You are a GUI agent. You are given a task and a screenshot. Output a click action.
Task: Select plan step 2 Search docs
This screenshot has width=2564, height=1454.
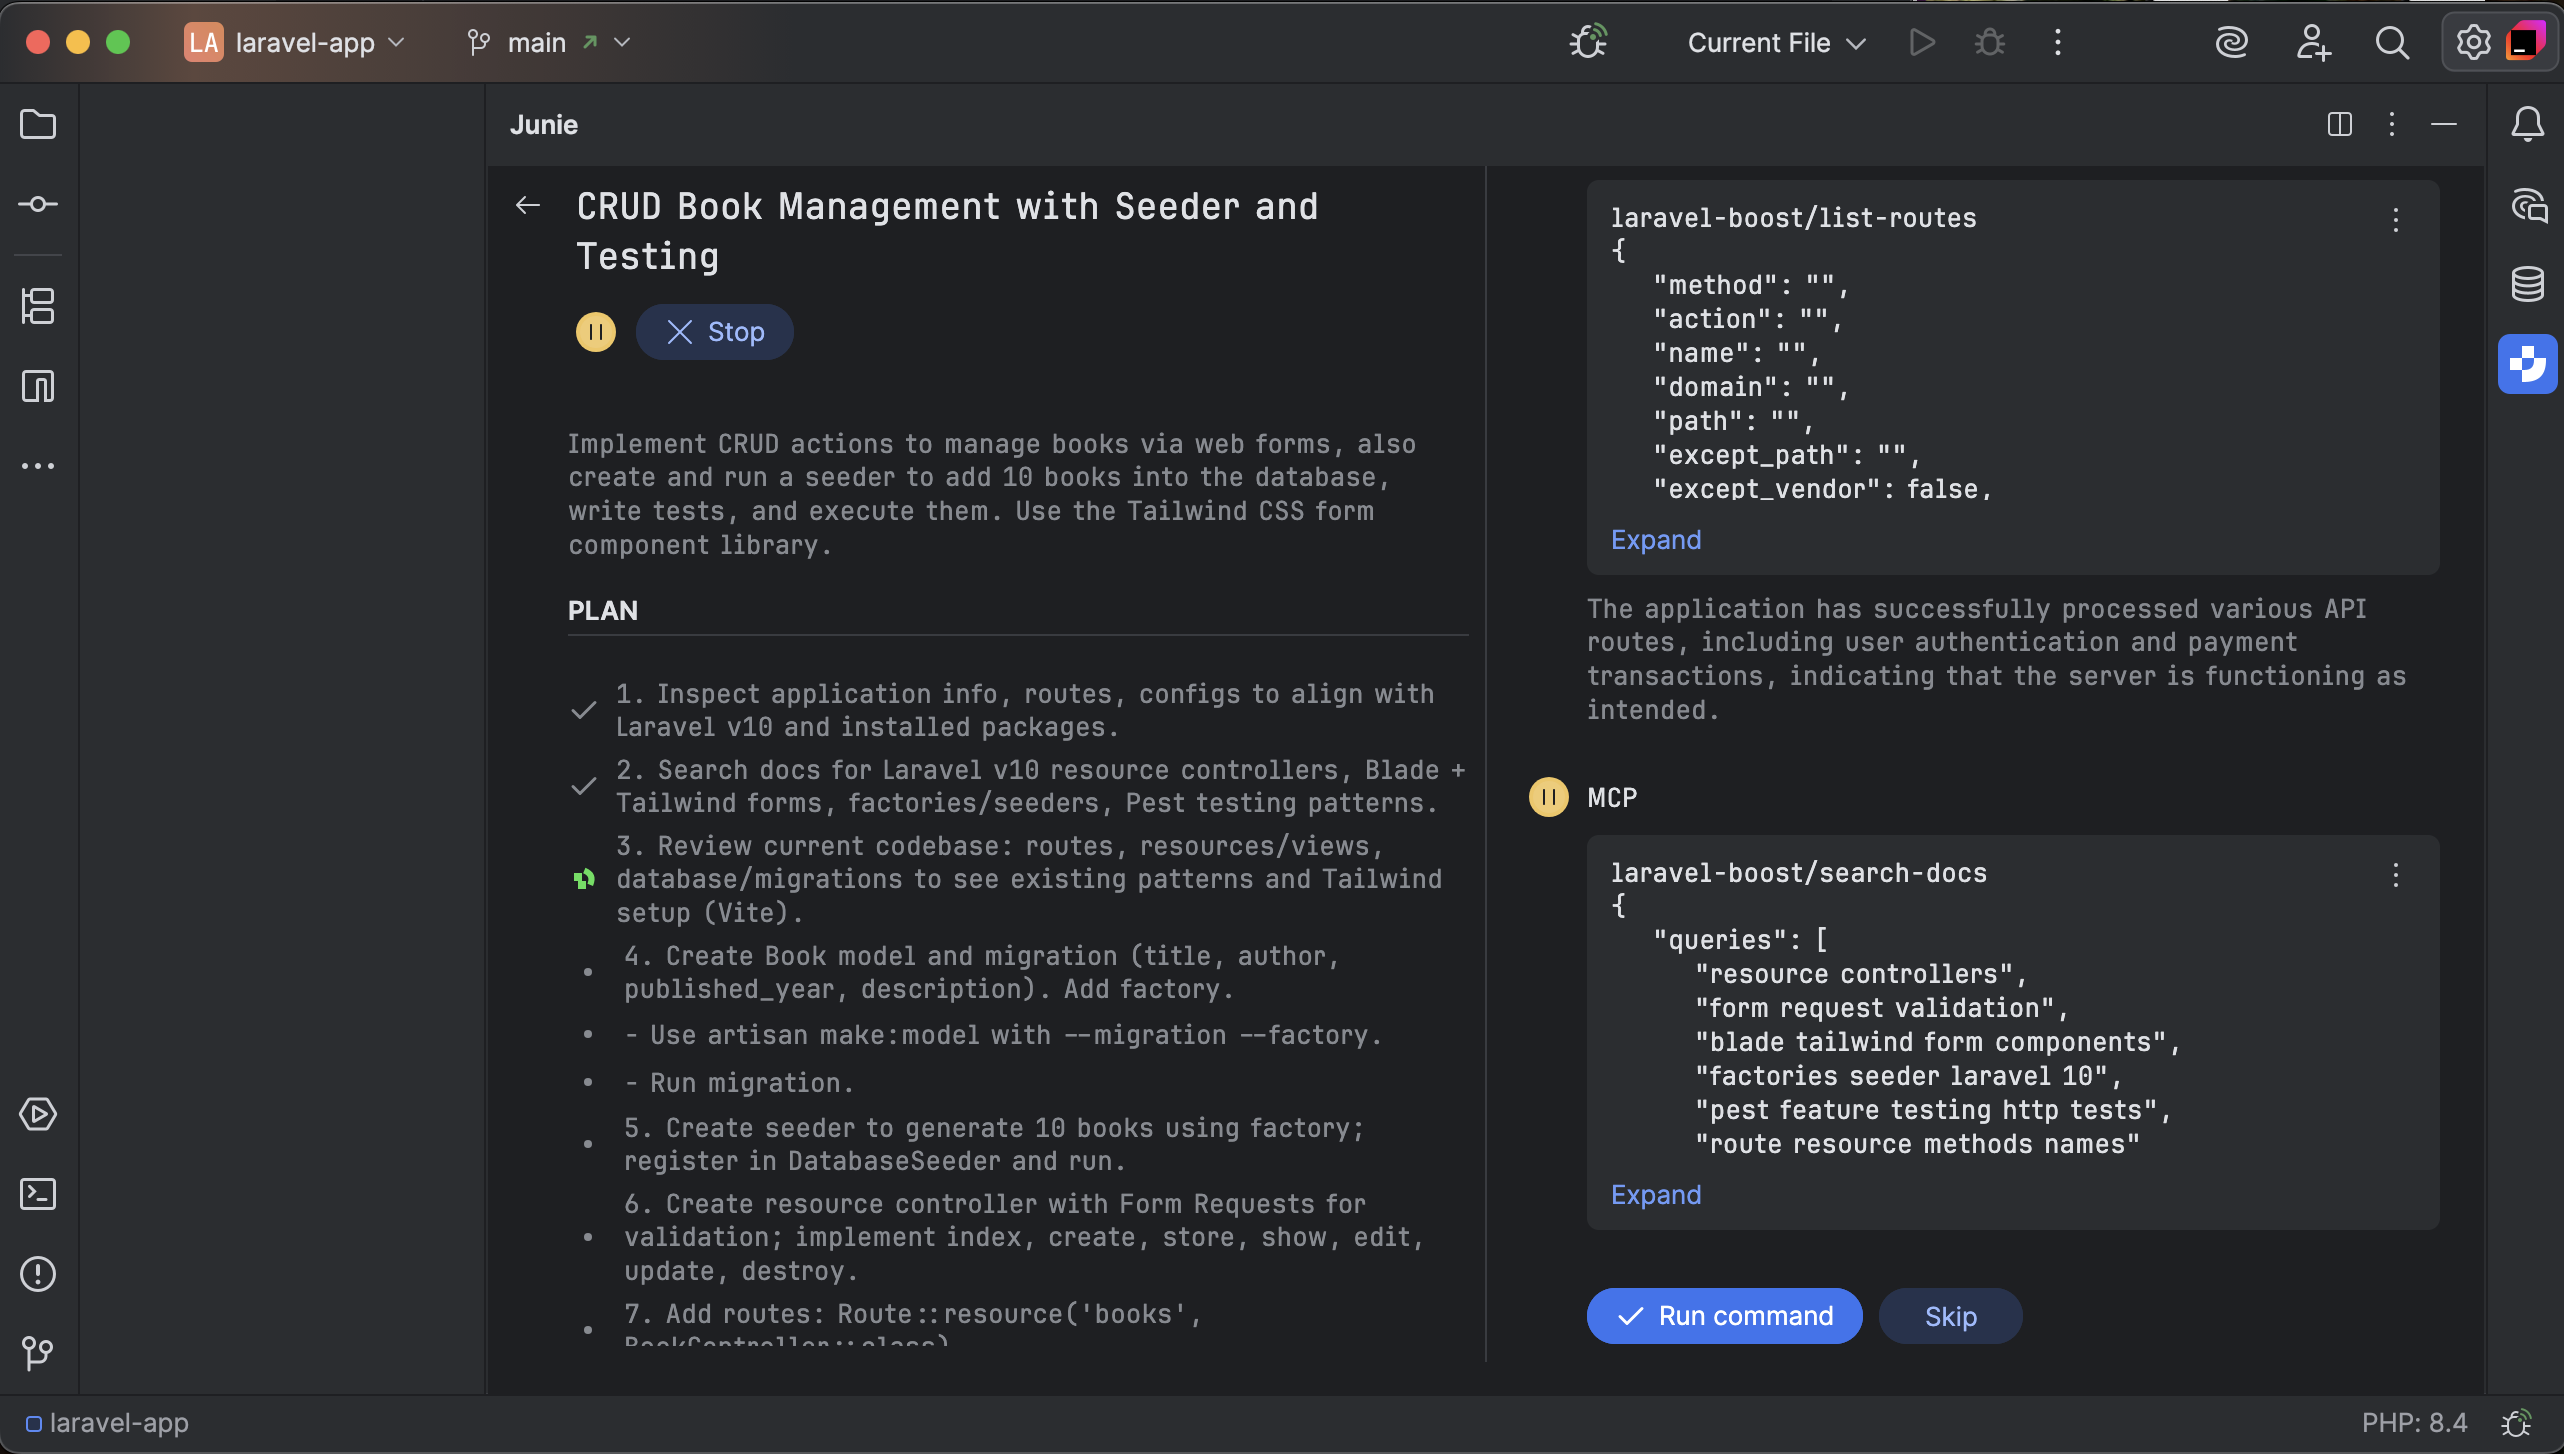click(x=1040, y=787)
